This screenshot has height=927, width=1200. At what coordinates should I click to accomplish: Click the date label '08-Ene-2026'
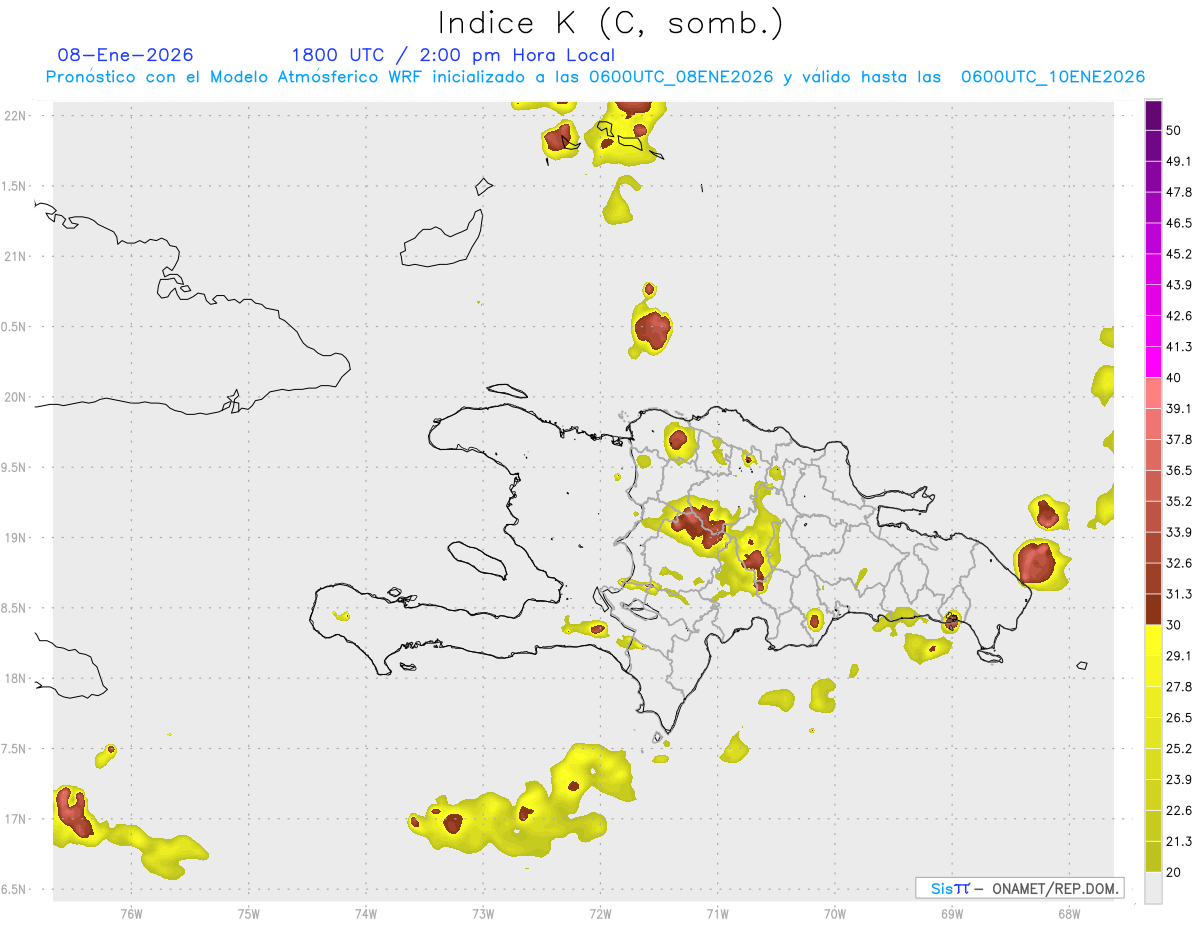126,55
